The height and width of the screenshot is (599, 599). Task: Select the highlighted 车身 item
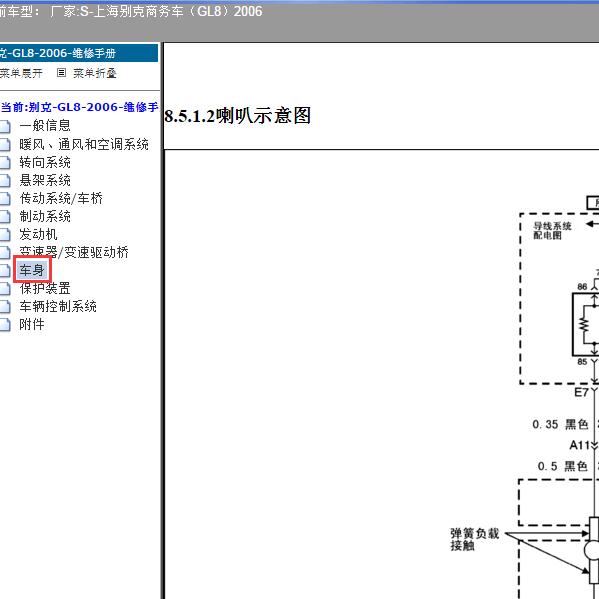pyautogui.click(x=32, y=270)
